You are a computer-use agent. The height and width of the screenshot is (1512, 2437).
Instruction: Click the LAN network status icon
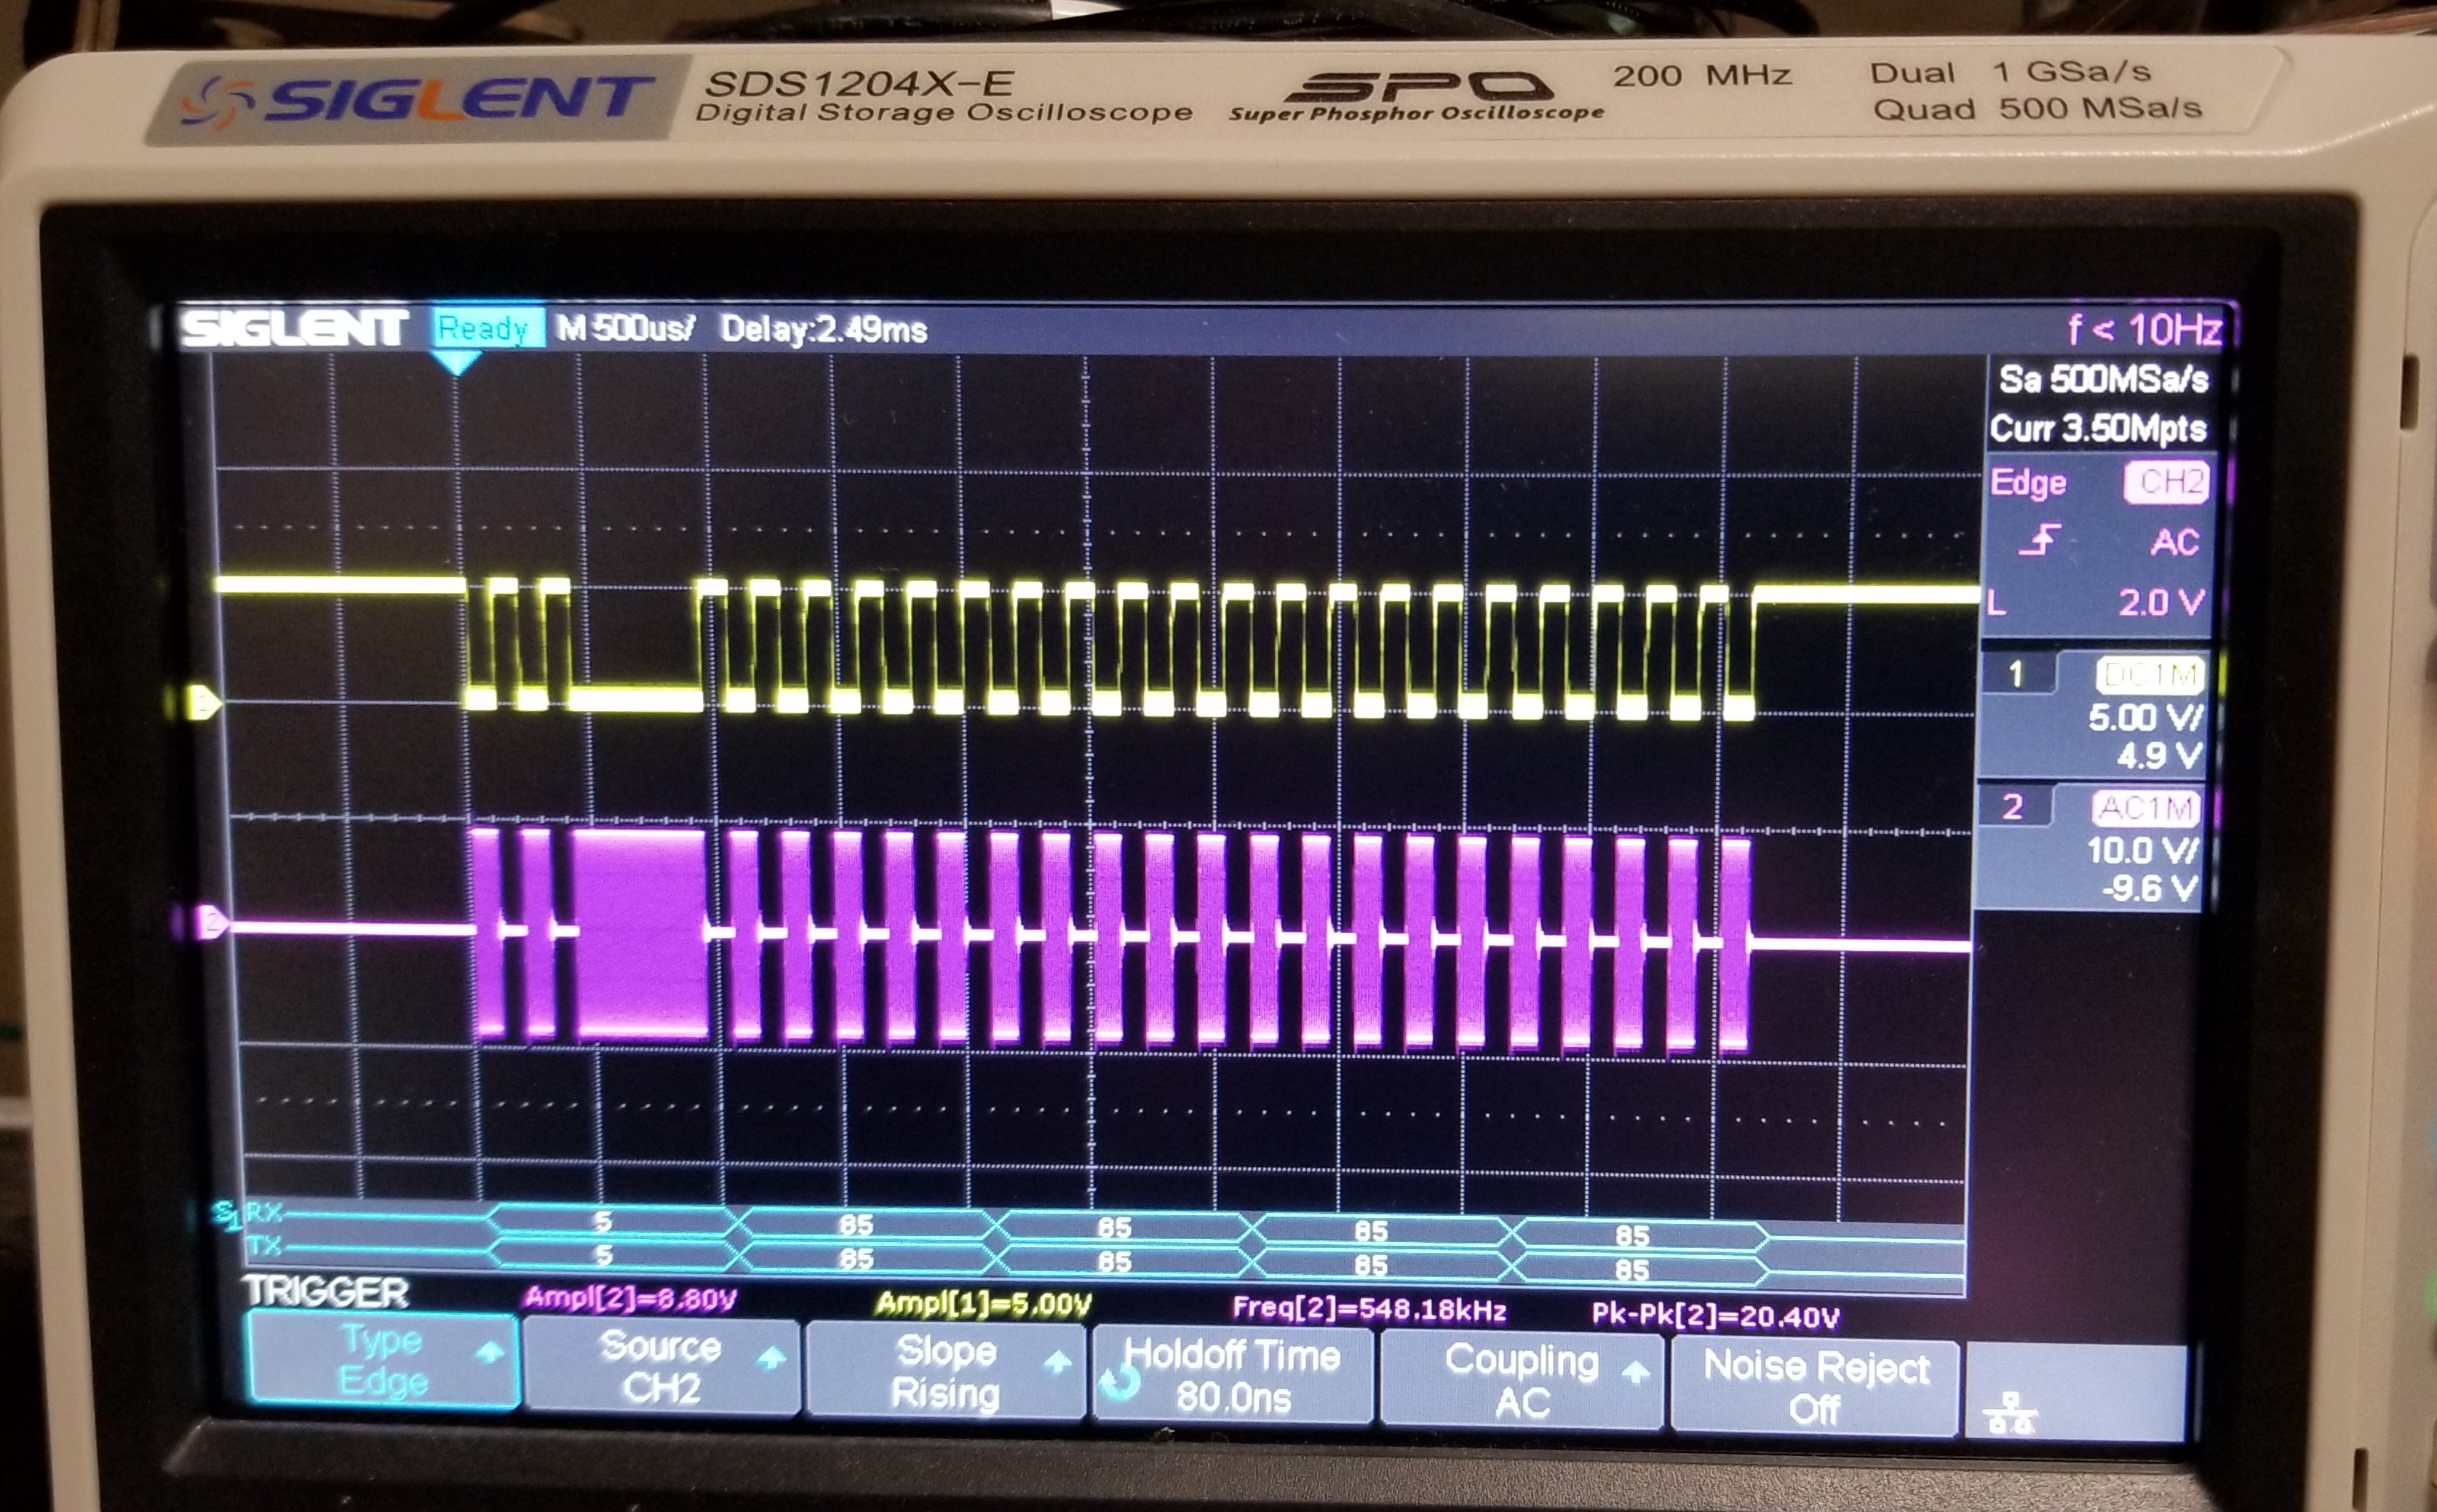coord(2010,1413)
